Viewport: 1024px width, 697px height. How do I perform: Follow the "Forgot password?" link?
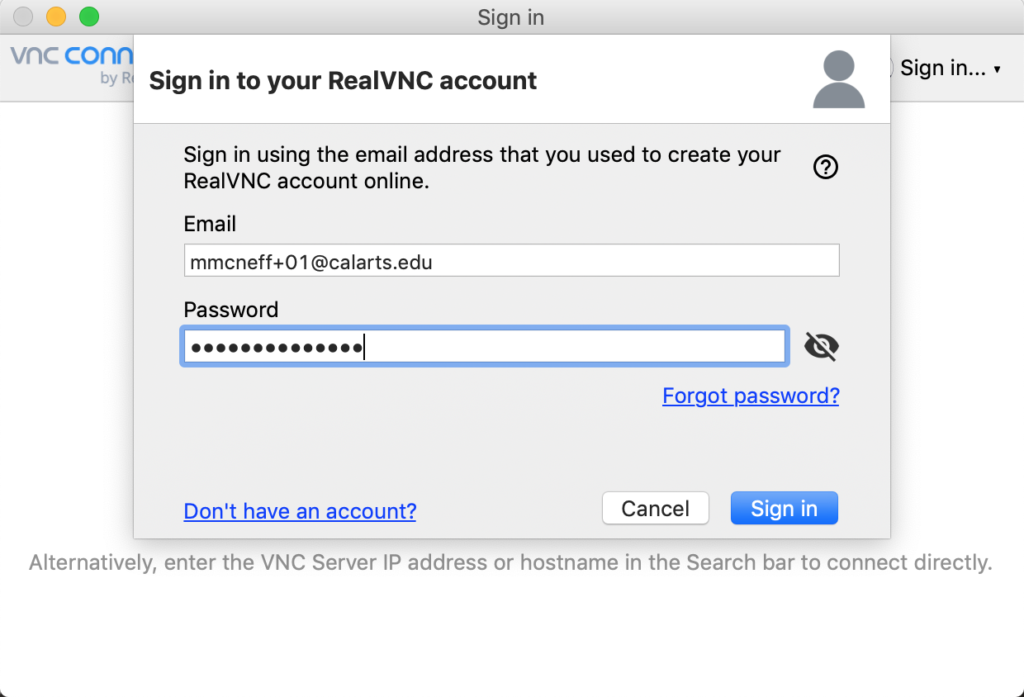750,396
